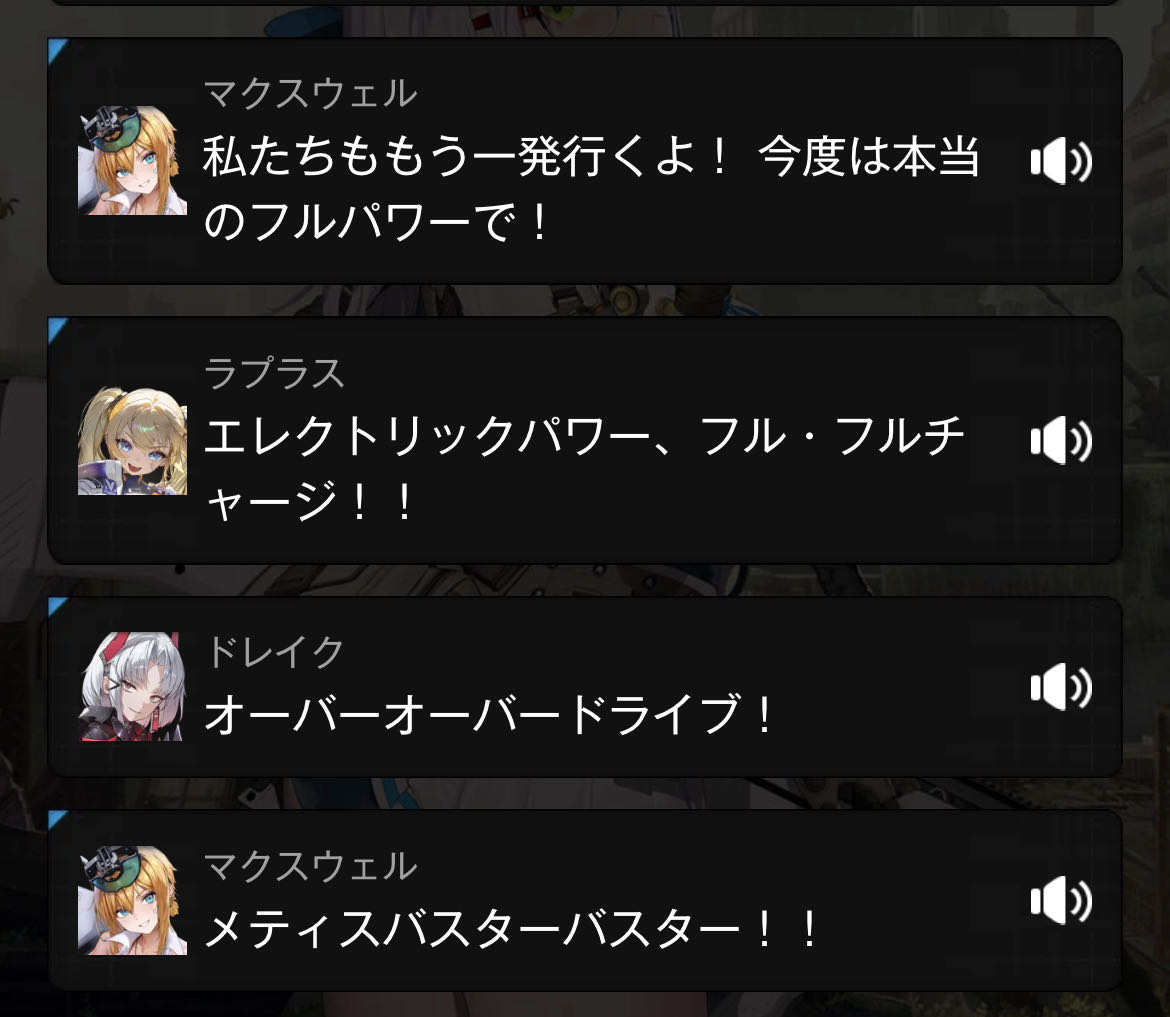Click マクスウェル's avatar beside 私たちももう一発 line
The height and width of the screenshot is (1017, 1170).
(132, 160)
